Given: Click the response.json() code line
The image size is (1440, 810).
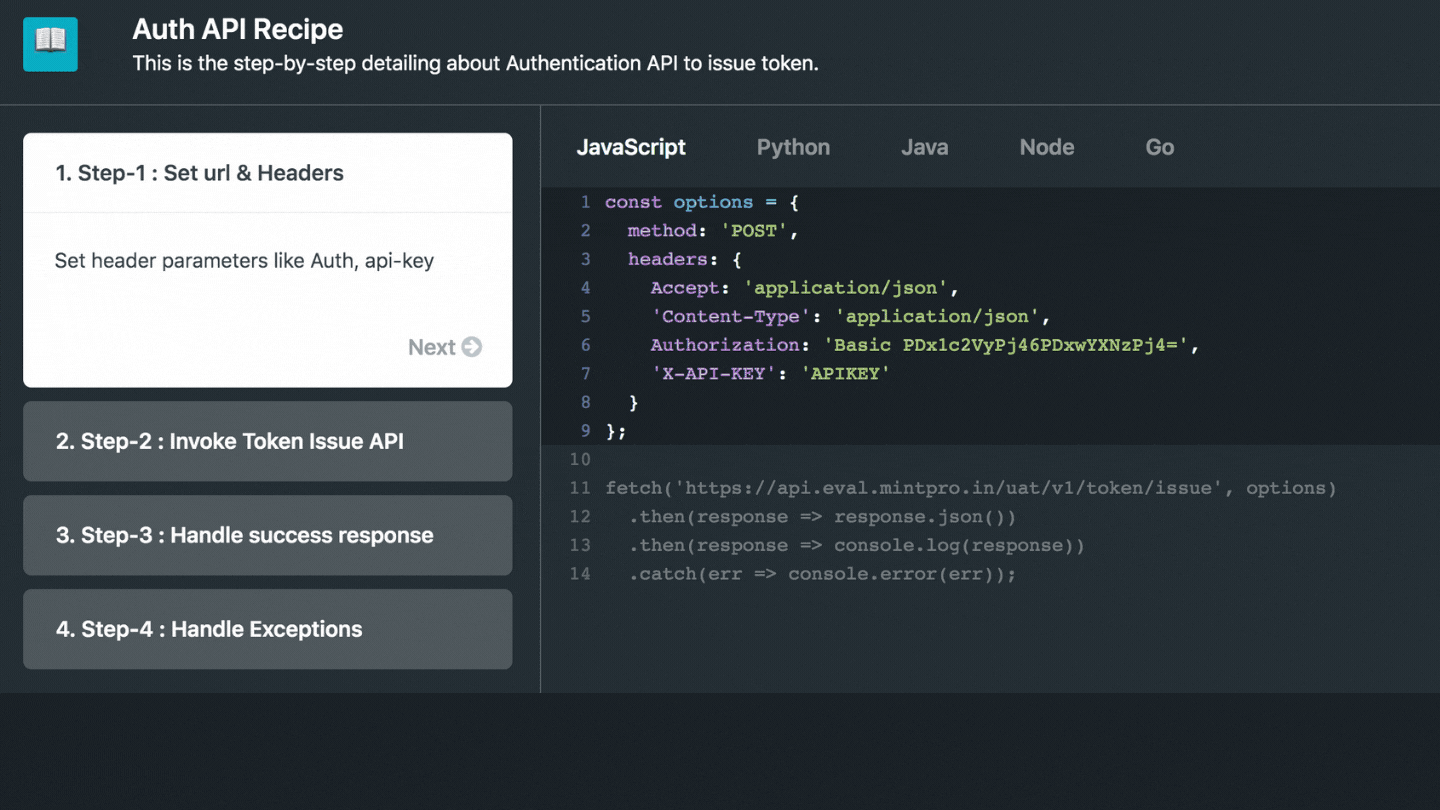Looking at the screenshot, I should coord(822,517).
